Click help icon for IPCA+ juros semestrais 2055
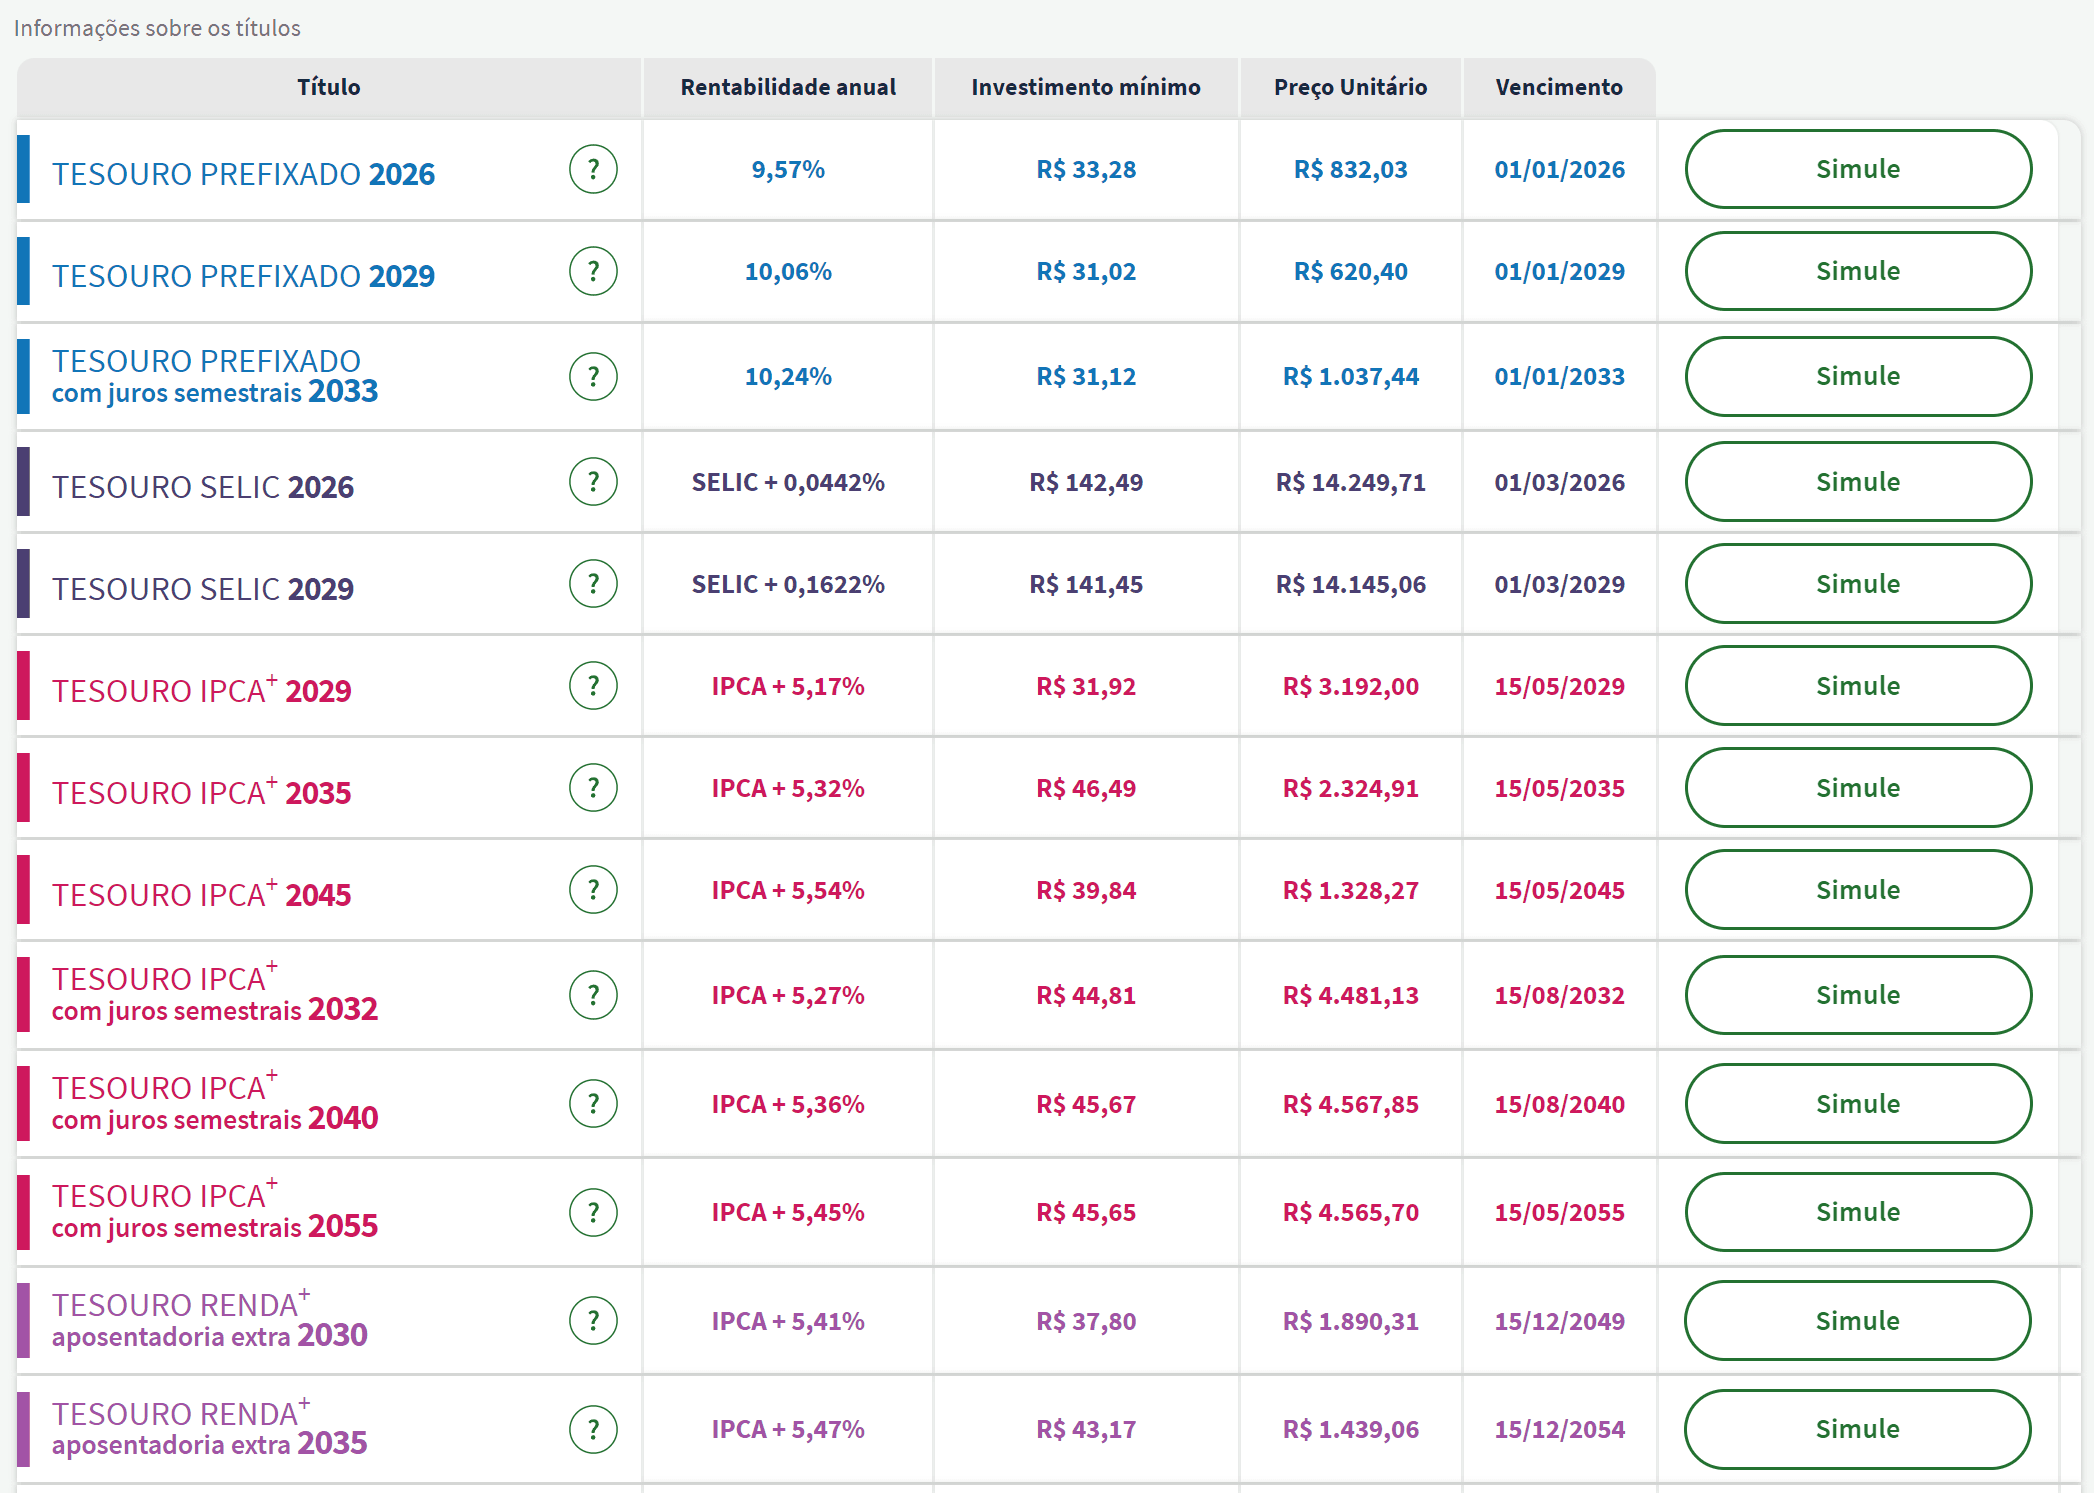The image size is (2094, 1493). point(593,1213)
